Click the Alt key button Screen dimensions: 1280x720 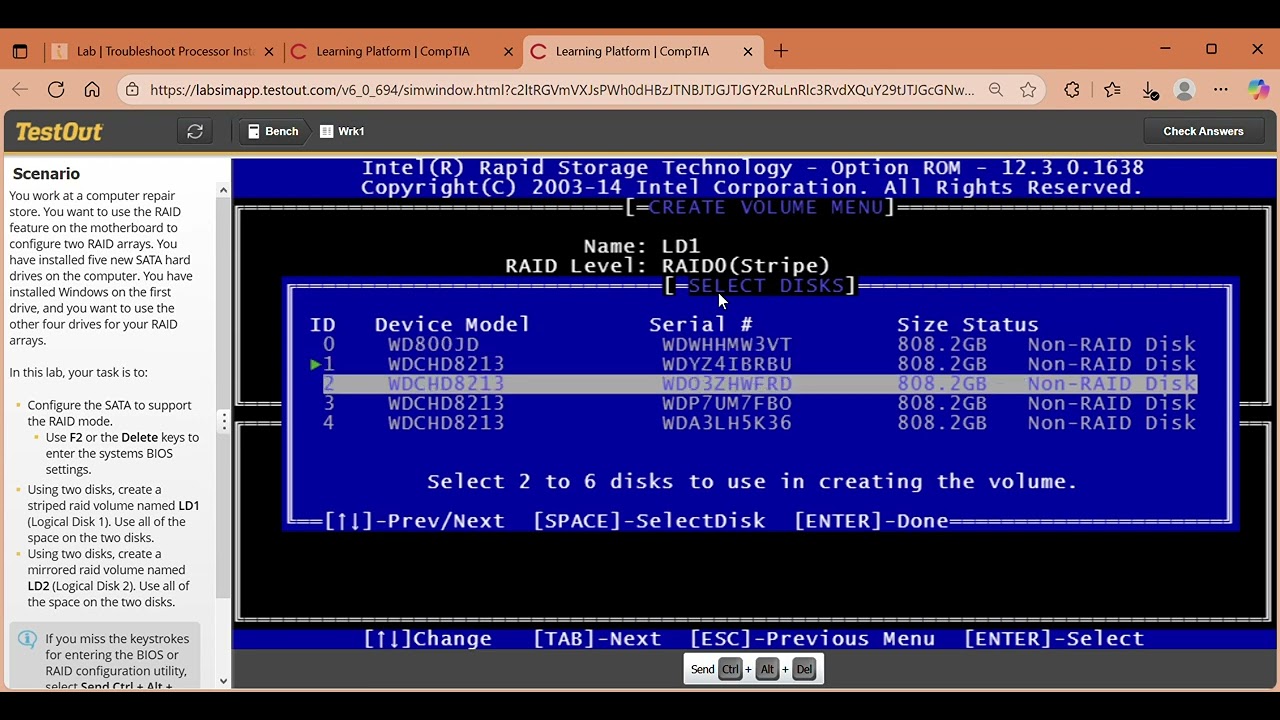point(767,670)
